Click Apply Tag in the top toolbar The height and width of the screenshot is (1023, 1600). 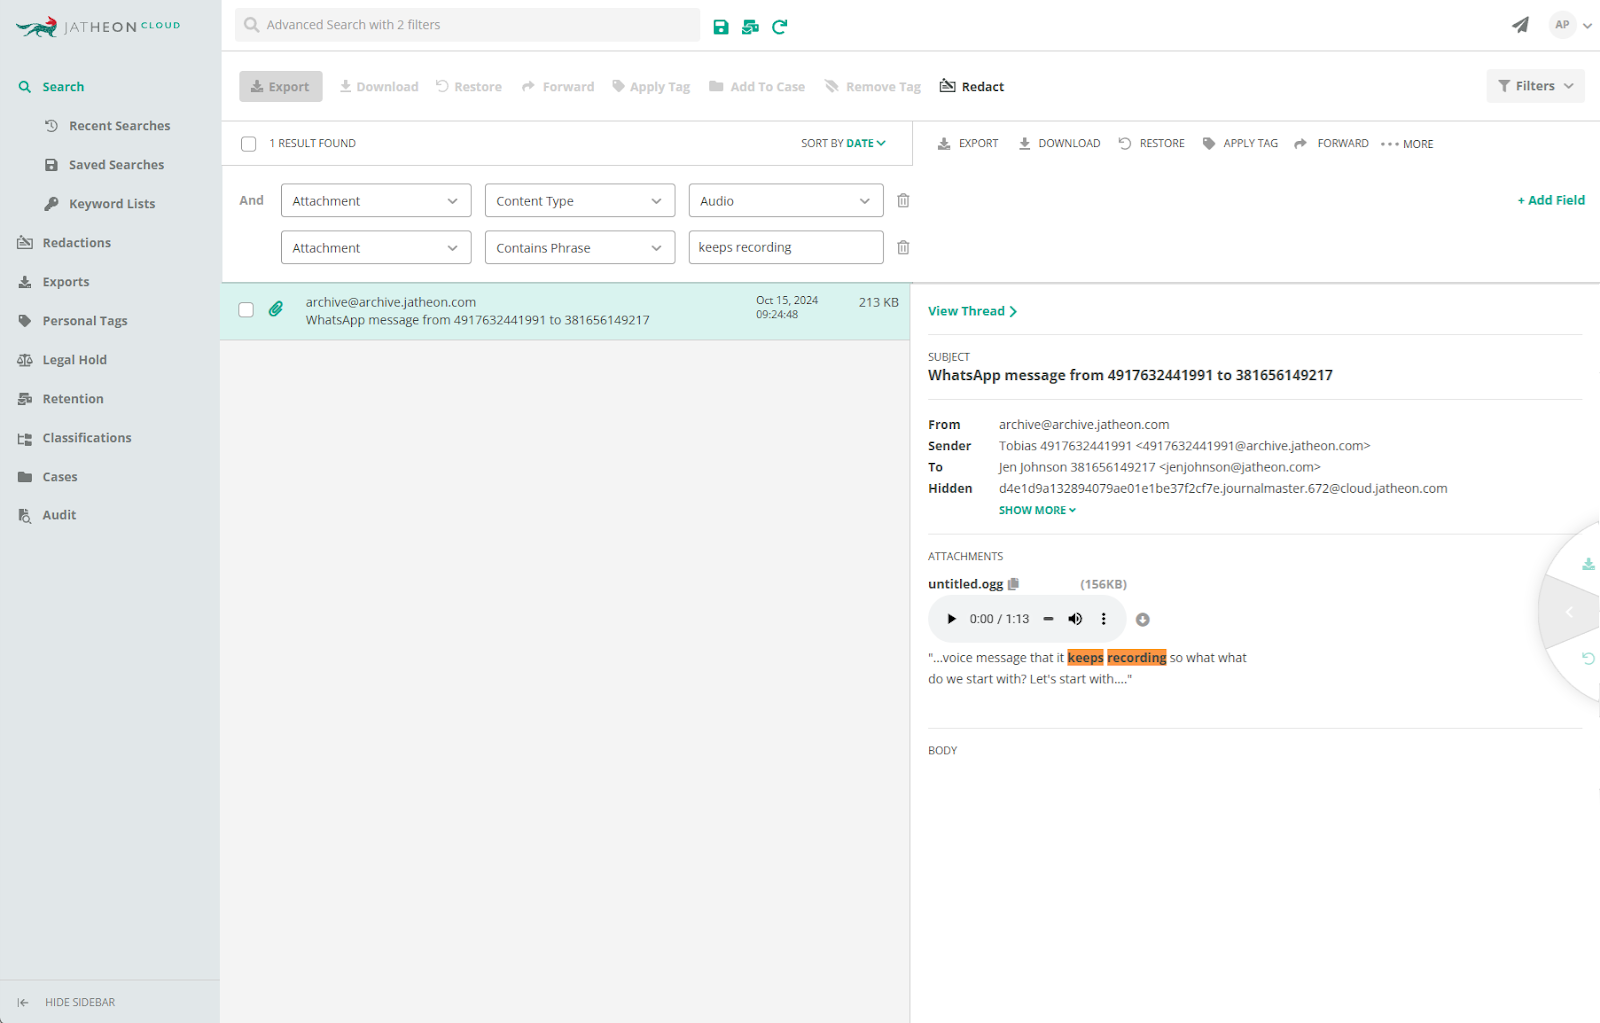pyautogui.click(x=651, y=87)
